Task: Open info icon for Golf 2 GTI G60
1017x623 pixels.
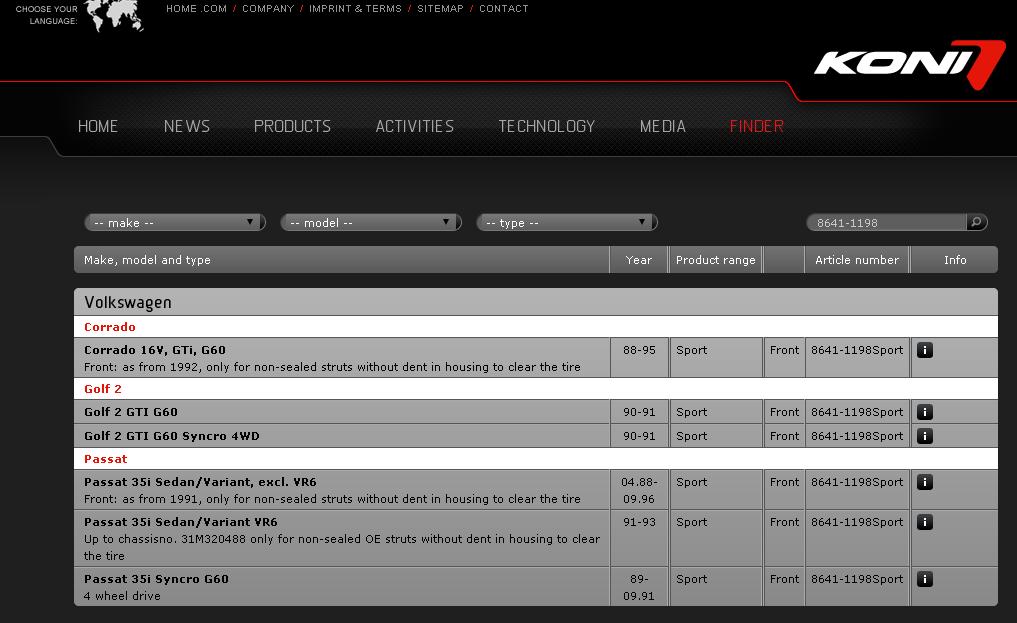Action: [925, 412]
